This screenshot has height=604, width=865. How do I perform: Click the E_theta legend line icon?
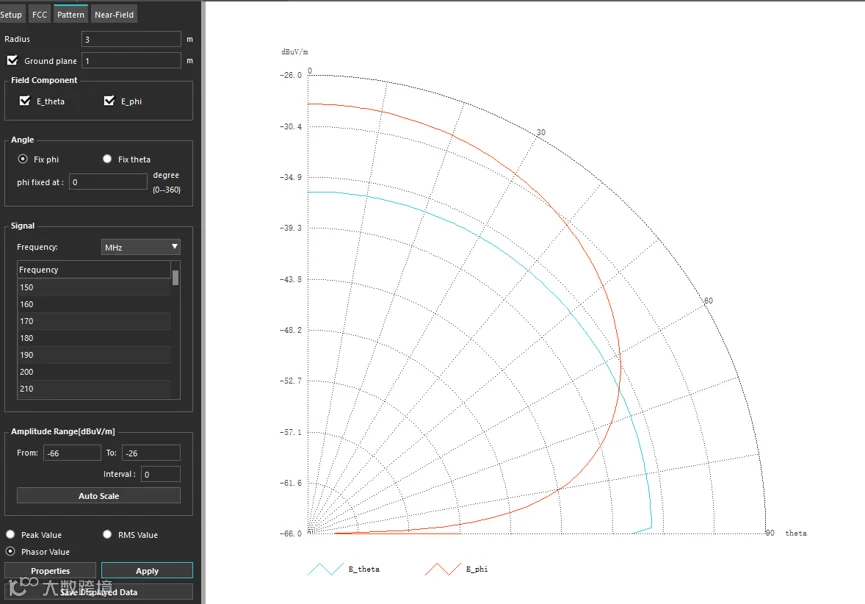[x=325, y=569]
